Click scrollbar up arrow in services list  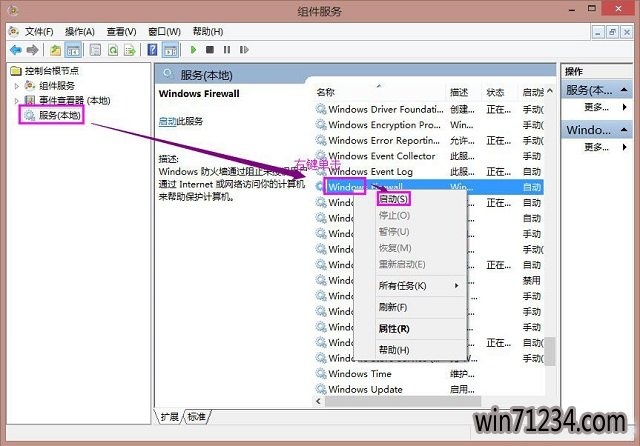[x=550, y=91]
